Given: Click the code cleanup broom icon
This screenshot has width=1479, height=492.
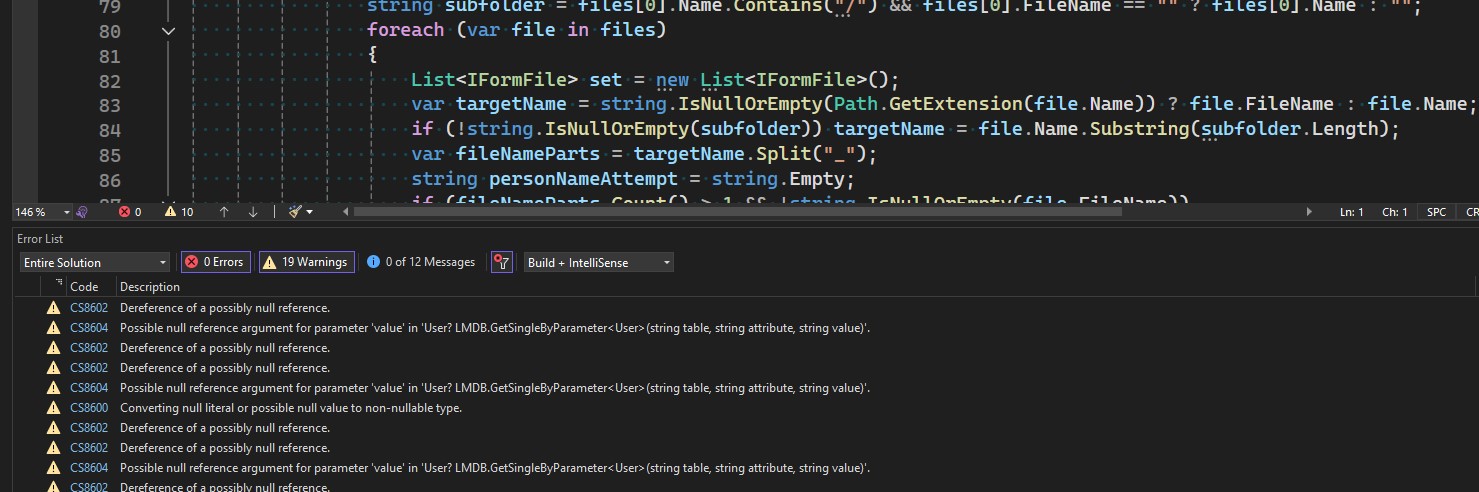Looking at the screenshot, I should tap(295, 212).
